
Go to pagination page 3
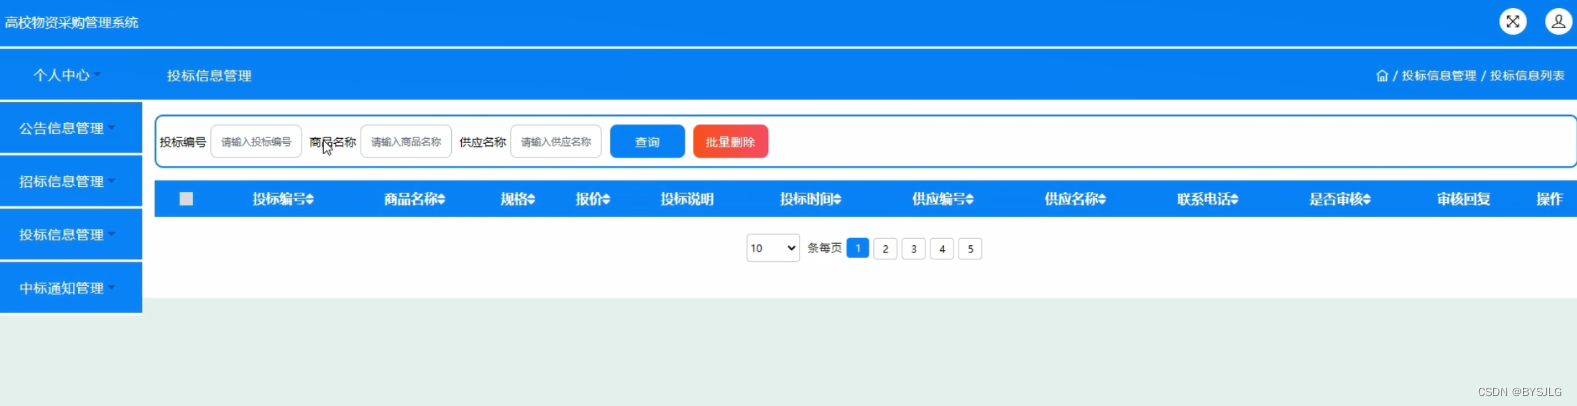point(913,248)
